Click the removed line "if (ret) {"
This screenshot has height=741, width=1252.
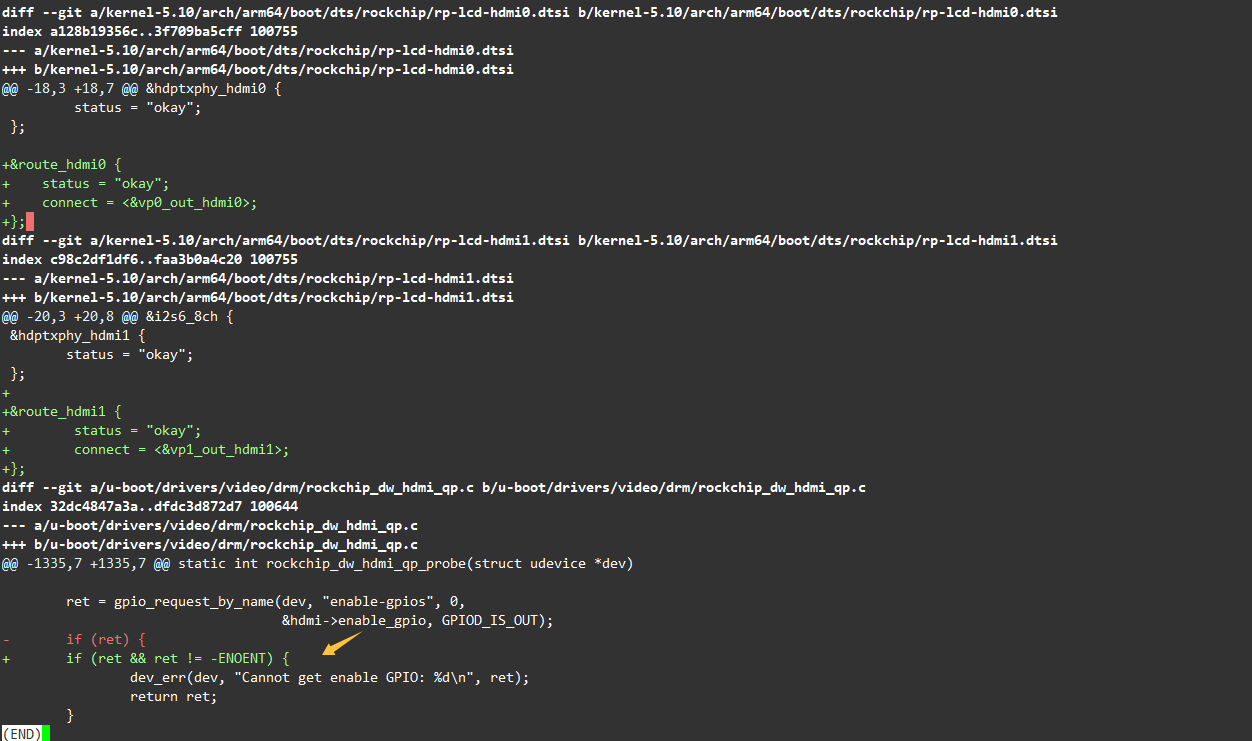click(x=106, y=639)
